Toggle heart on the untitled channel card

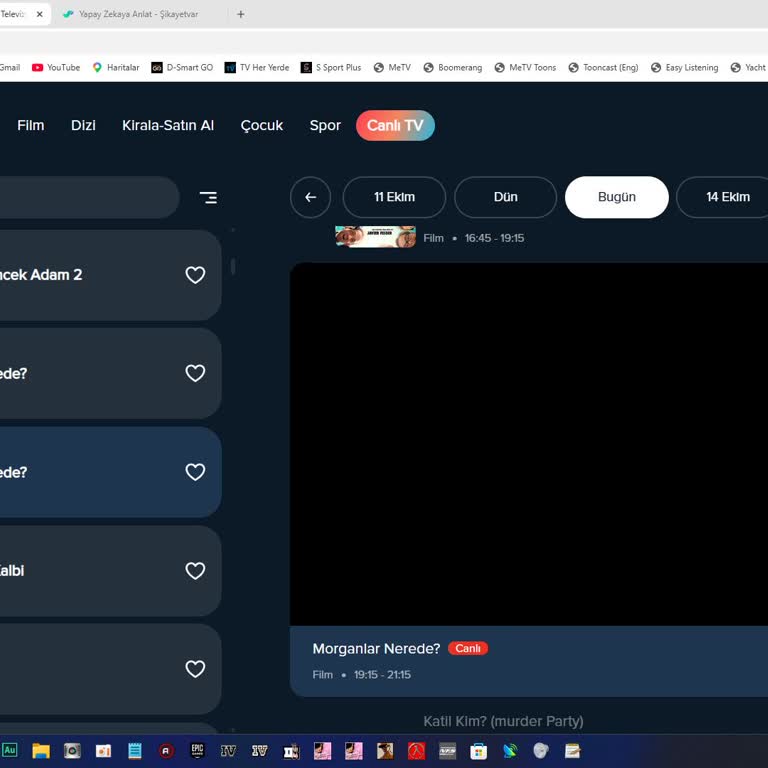195,669
